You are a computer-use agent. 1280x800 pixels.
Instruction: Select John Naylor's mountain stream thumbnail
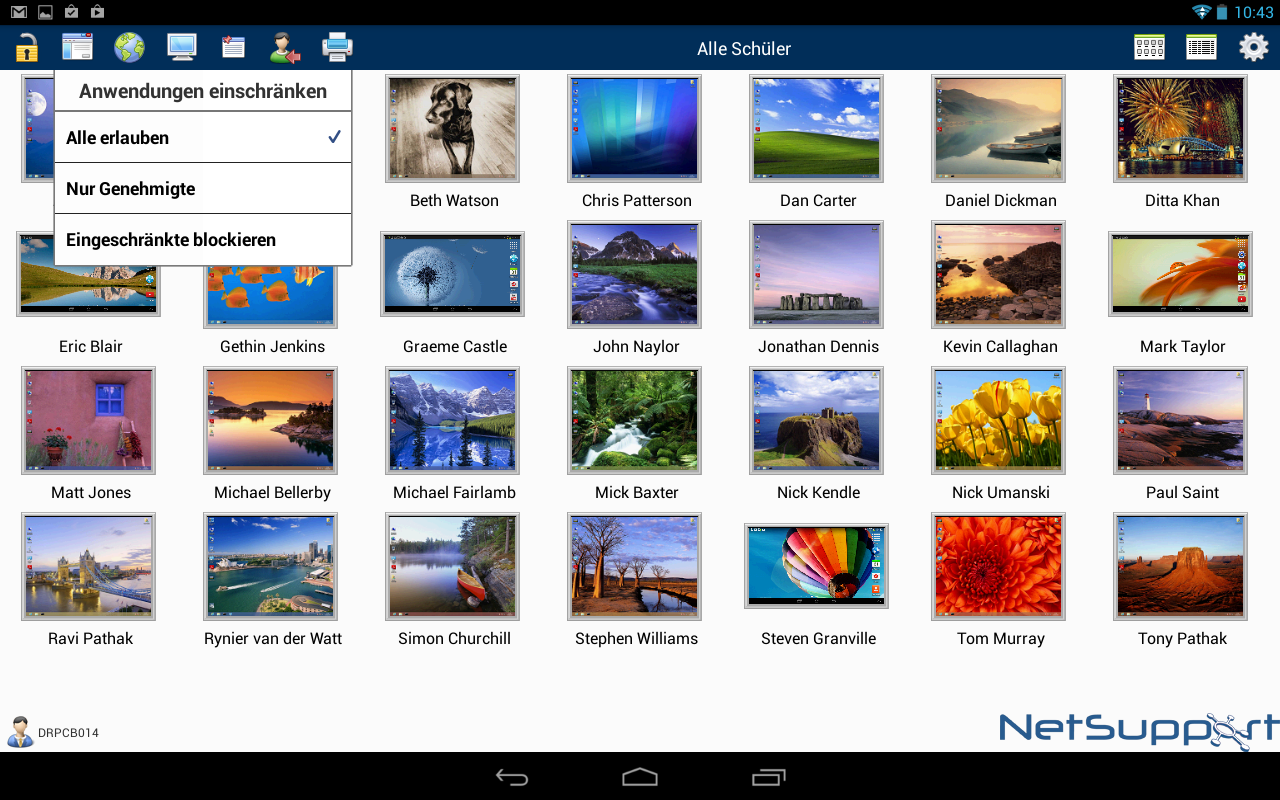(x=634, y=274)
